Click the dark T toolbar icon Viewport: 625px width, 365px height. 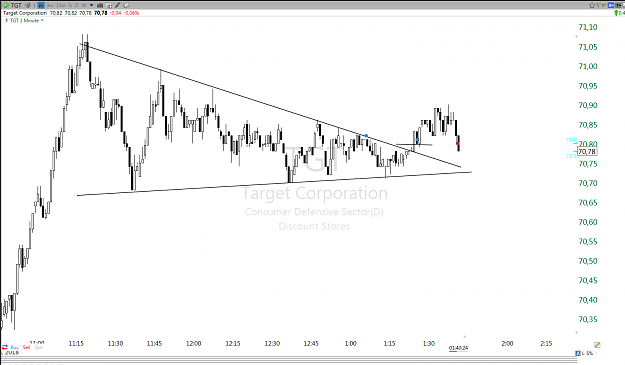[618, 5]
